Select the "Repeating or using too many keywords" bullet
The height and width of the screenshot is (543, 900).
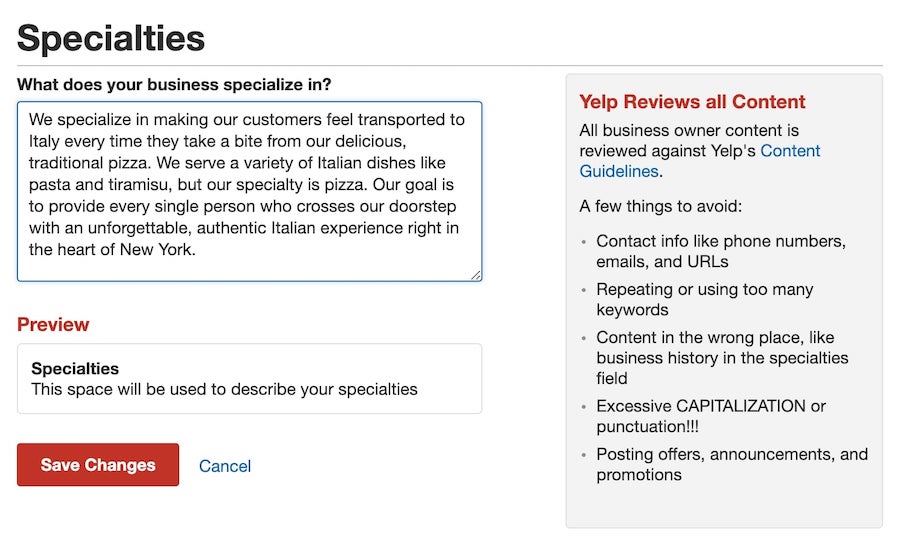[x=704, y=299]
